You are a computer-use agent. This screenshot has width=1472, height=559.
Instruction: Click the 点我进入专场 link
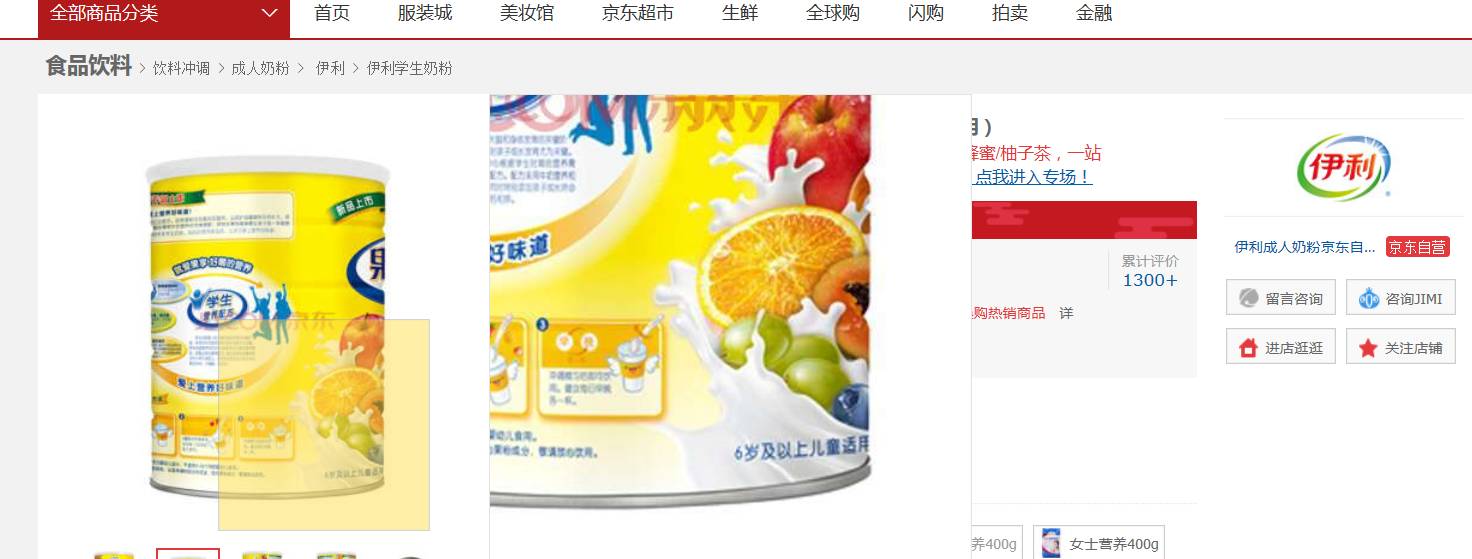[1032, 177]
